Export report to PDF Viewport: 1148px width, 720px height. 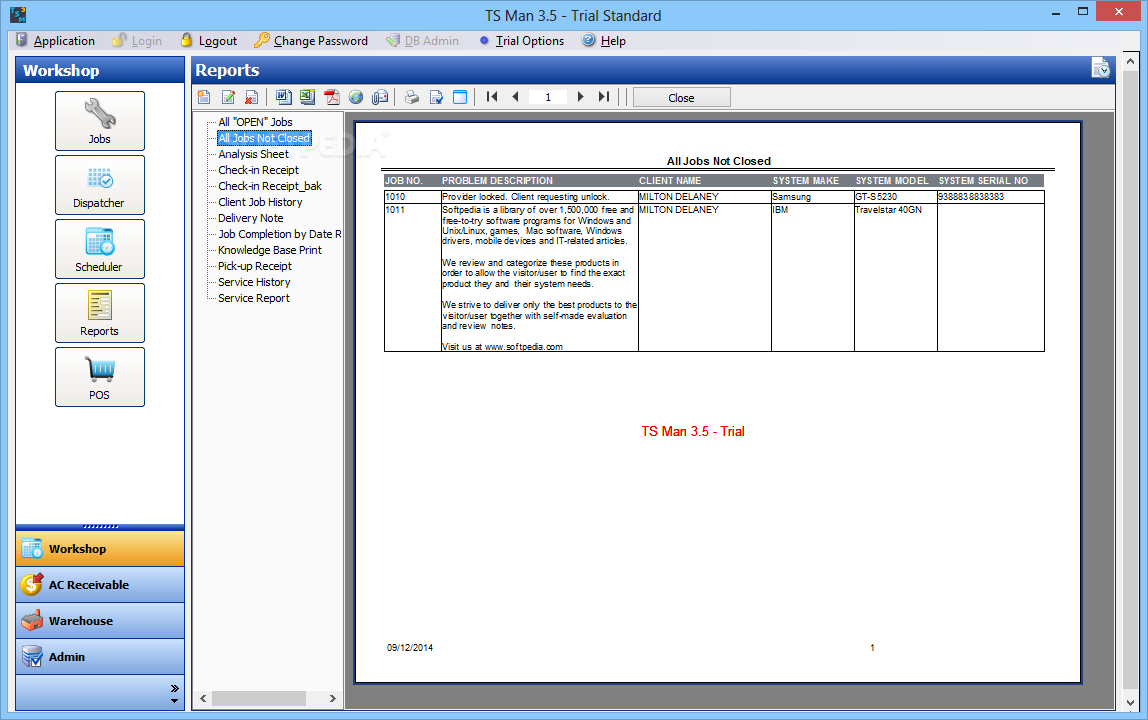pos(332,97)
